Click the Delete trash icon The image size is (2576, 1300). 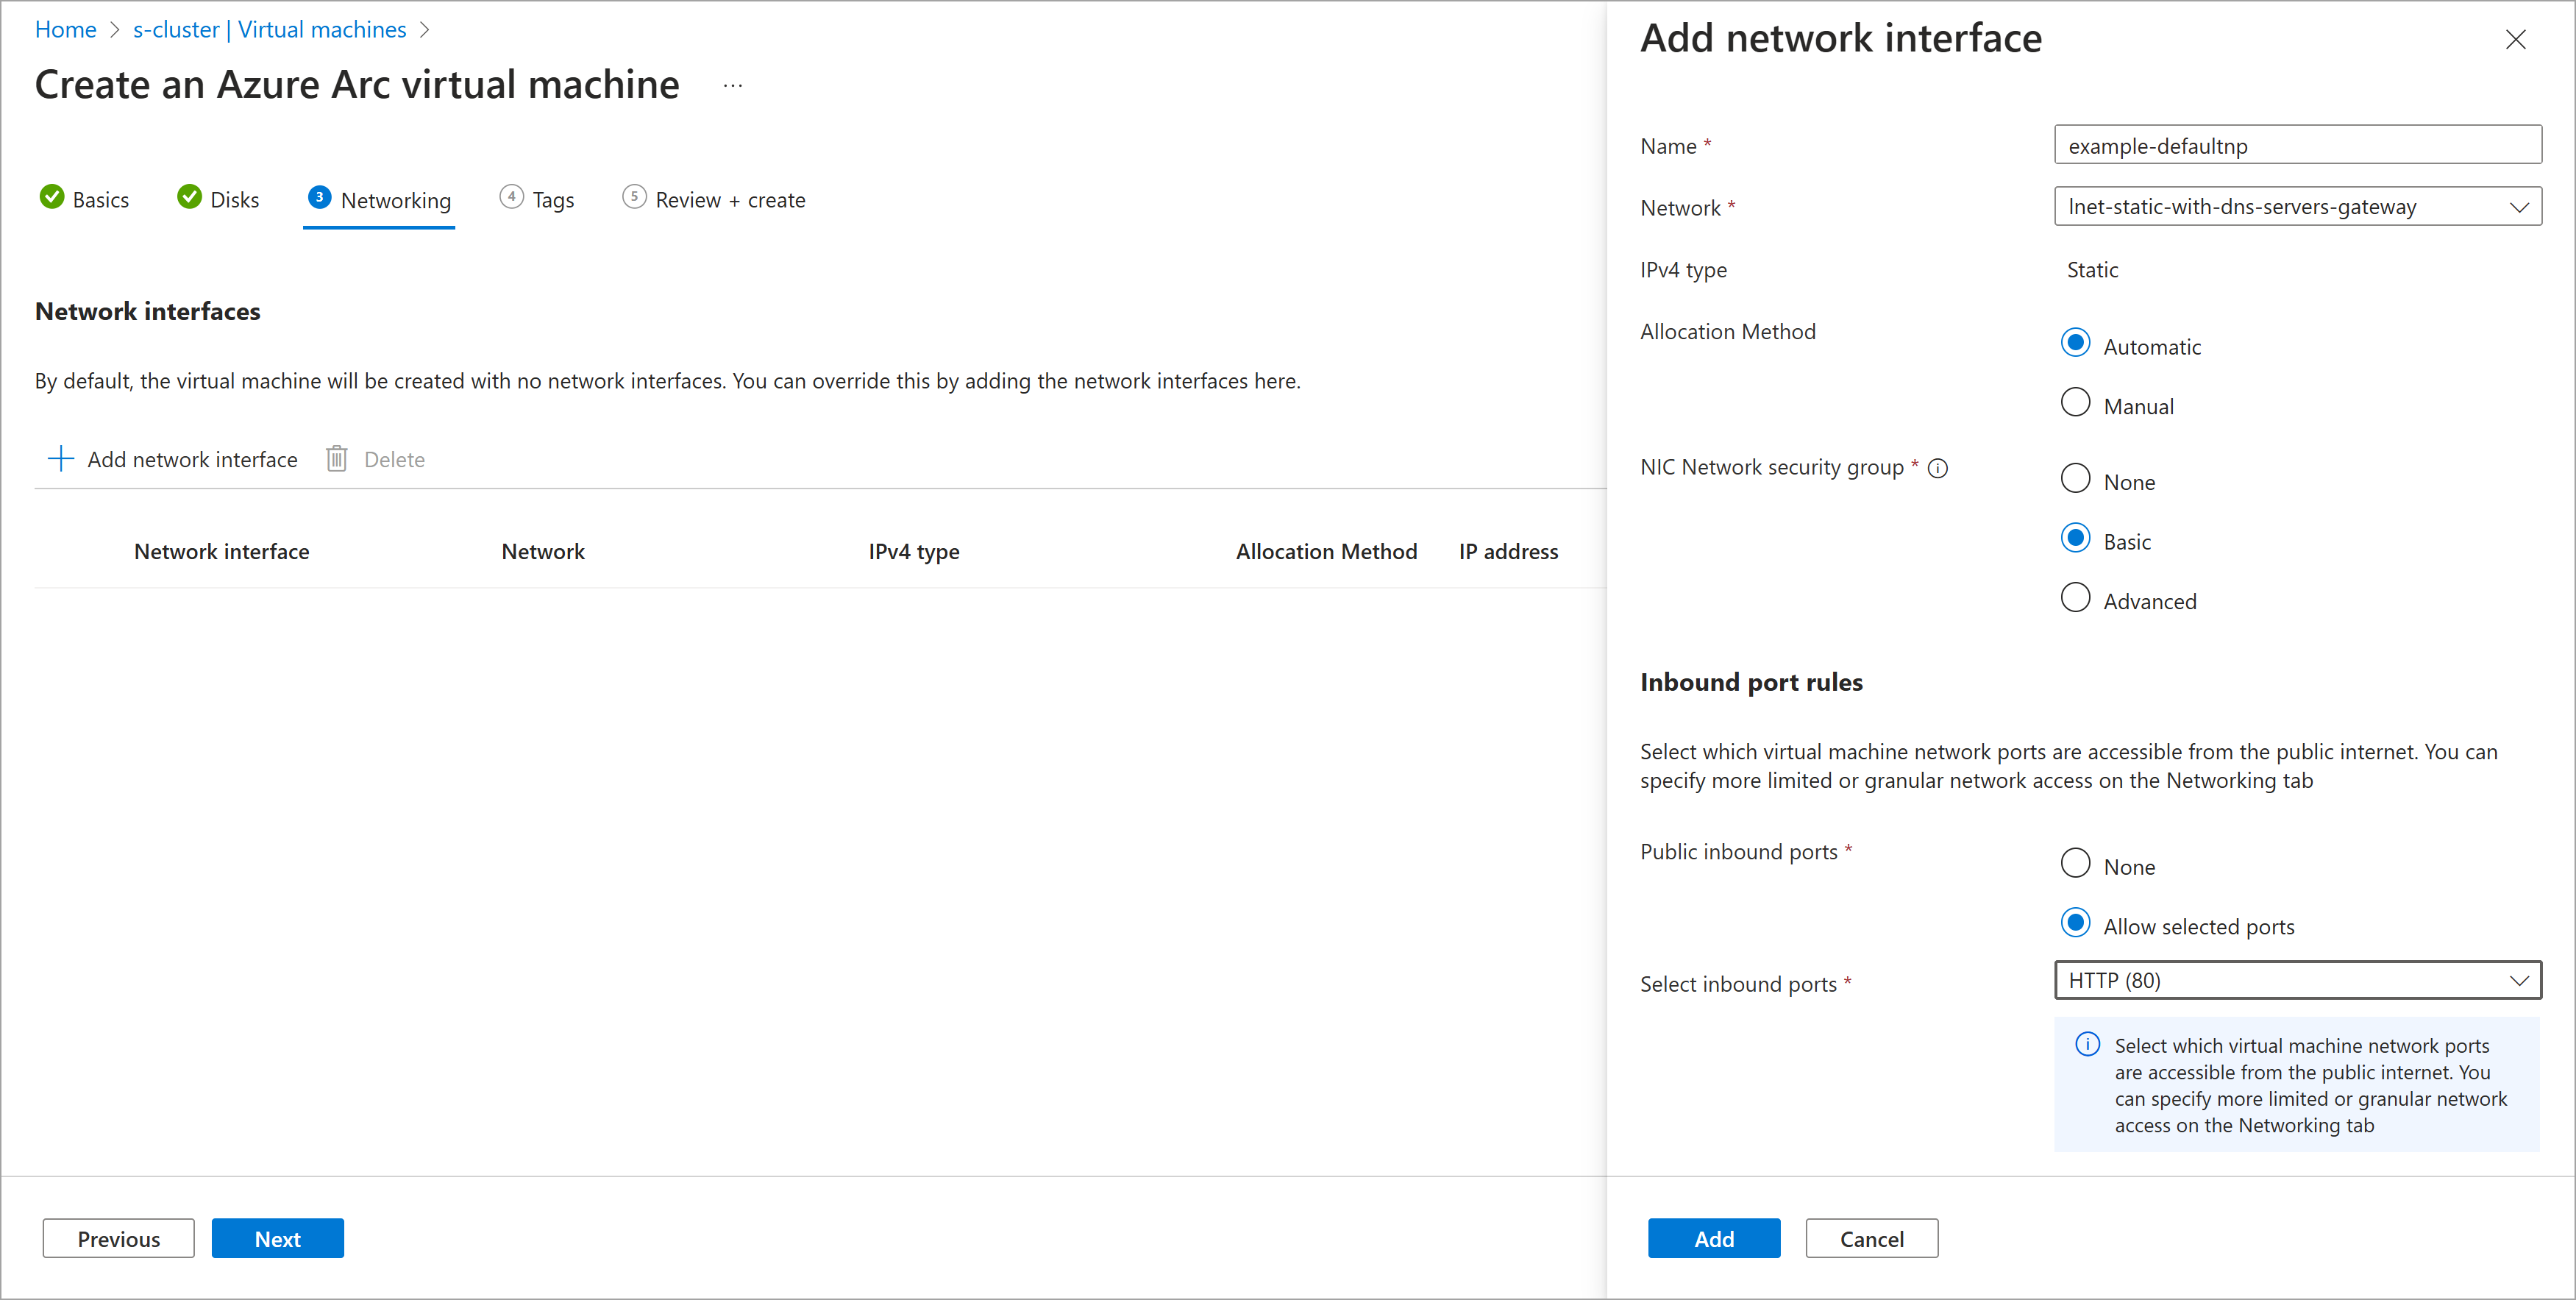337,458
